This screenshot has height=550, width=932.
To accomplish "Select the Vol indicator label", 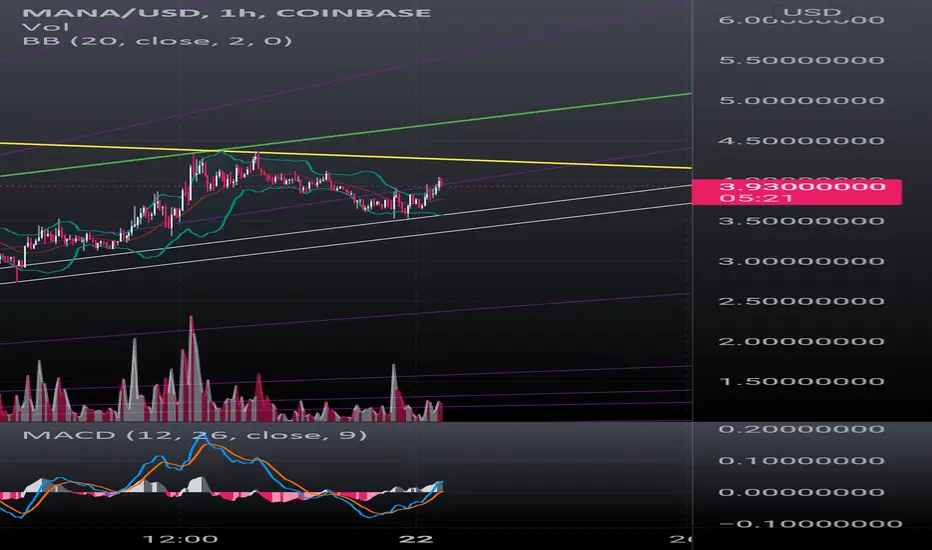I will (x=45, y=27).
